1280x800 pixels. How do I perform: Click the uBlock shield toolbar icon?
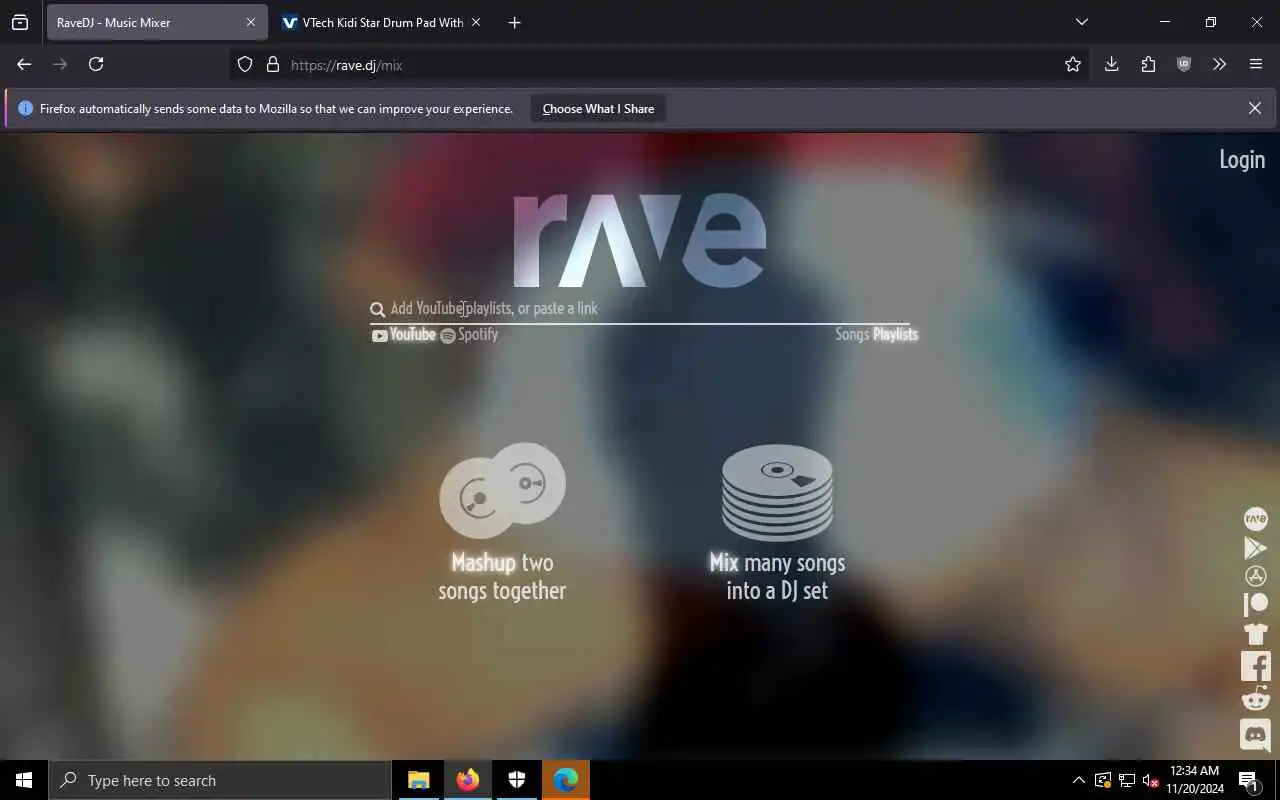(1184, 64)
